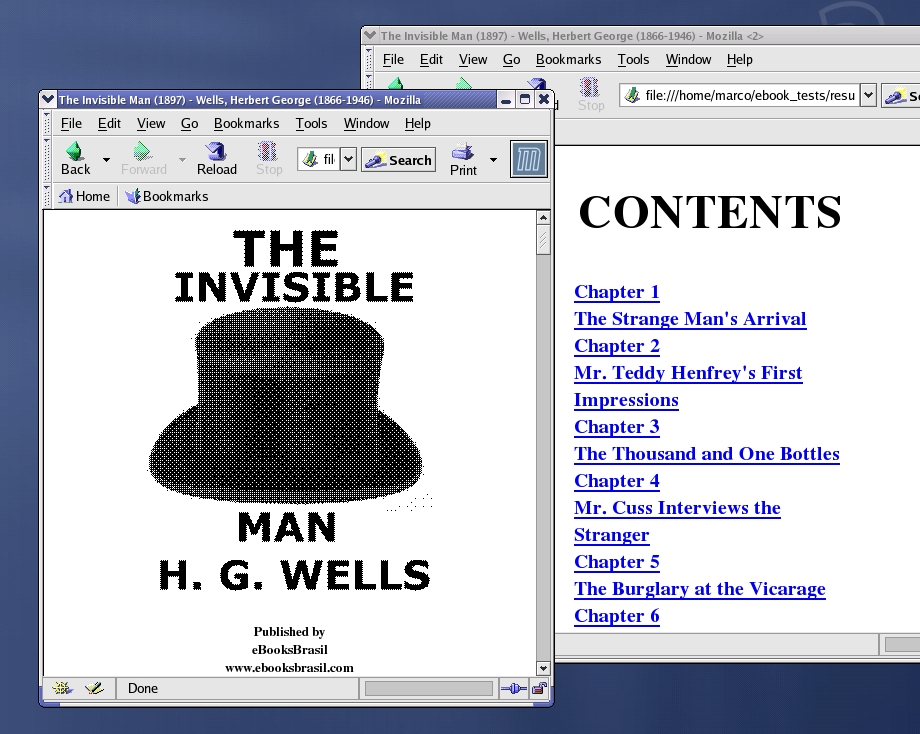Open the Print options dropdown arrow
The width and height of the screenshot is (920, 734).
pyautogui.click(x=492, y=159)
